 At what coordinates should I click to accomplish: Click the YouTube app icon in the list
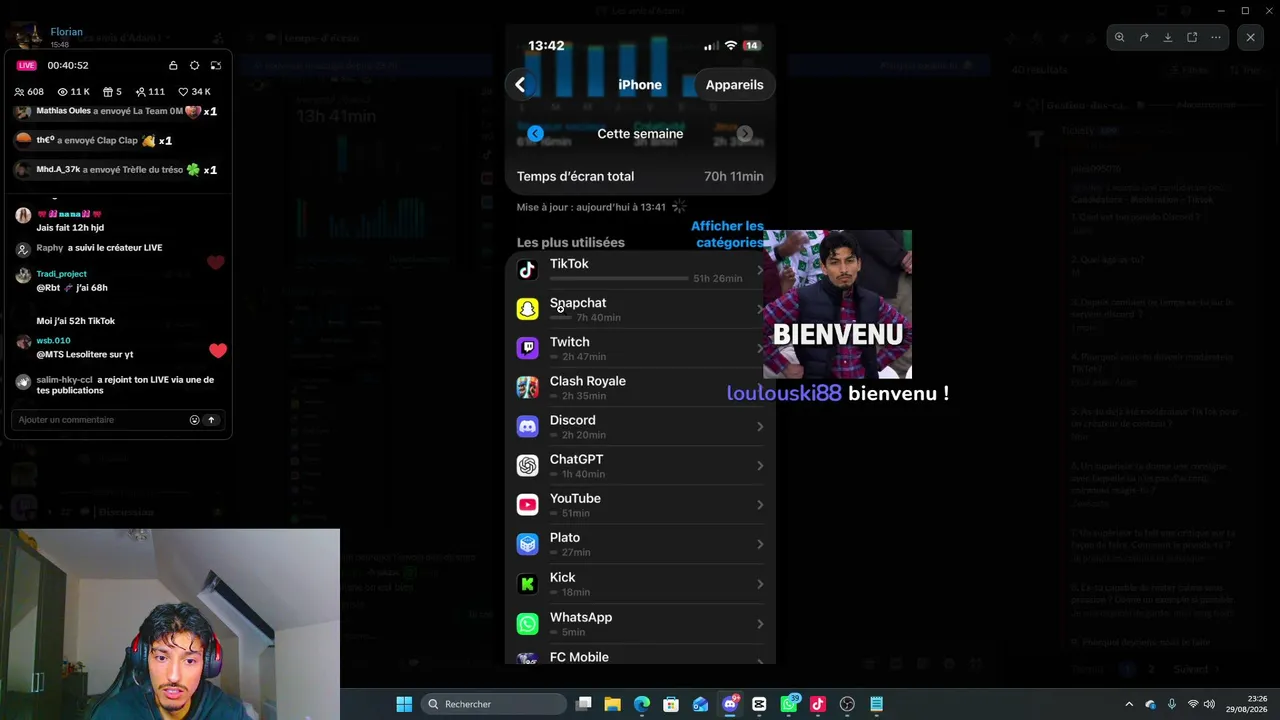coord(527,505)
